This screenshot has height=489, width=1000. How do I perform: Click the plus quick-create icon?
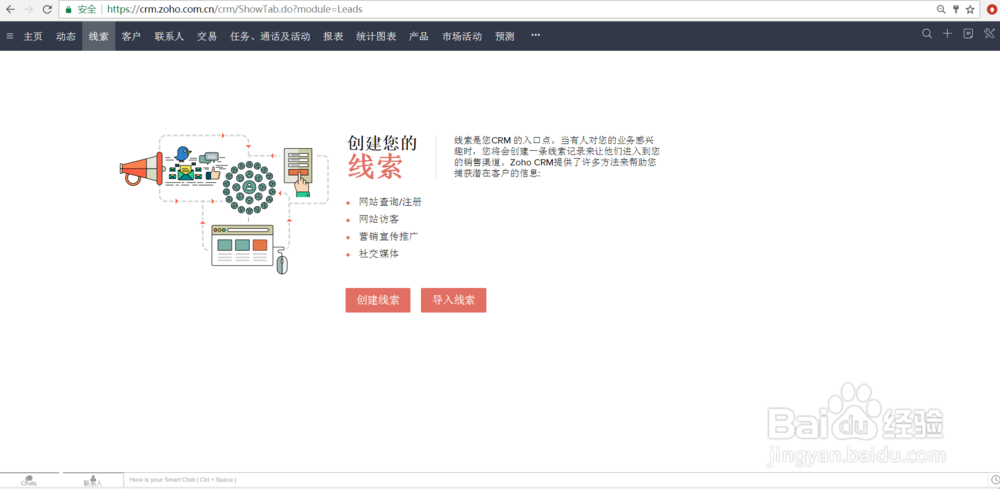tap(948, 34)
